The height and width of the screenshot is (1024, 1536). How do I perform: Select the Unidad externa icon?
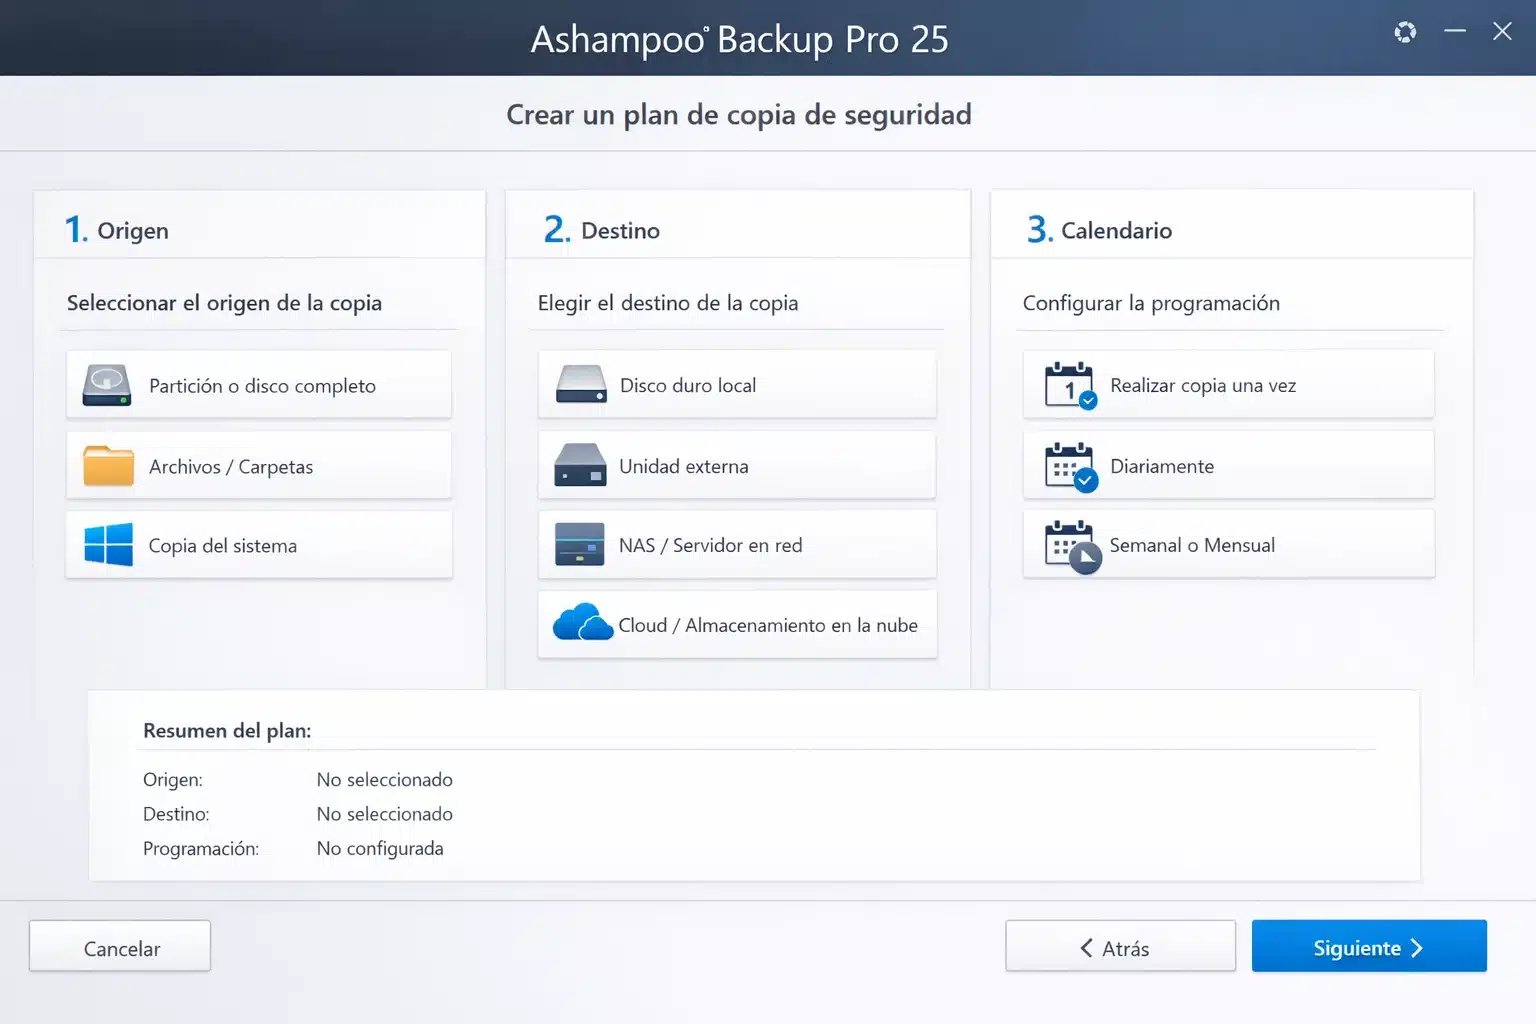point(580,465)
